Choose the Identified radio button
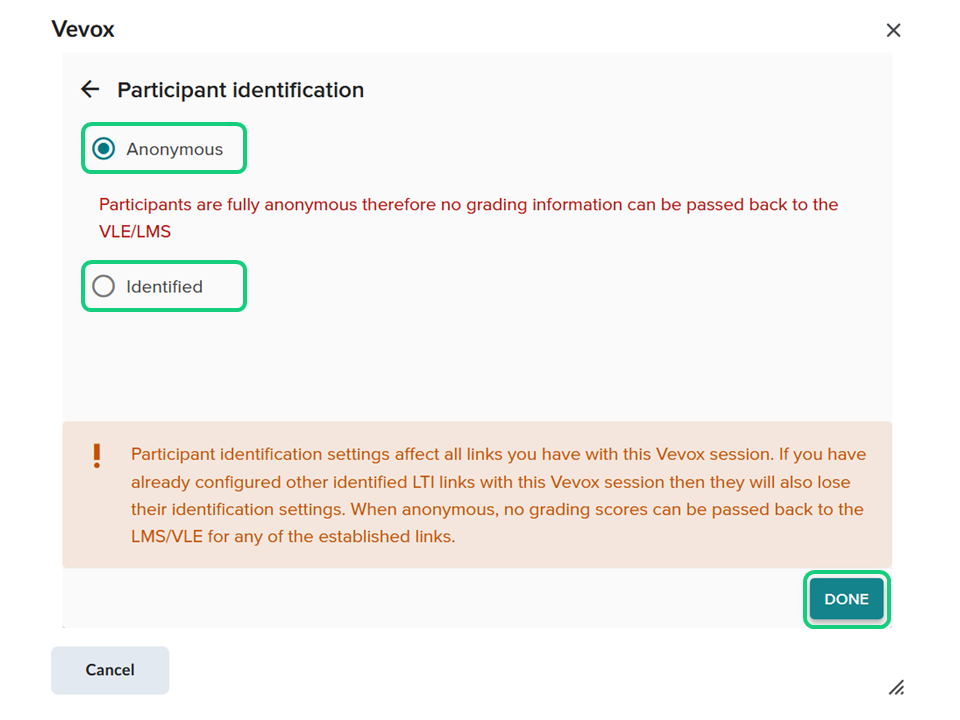The height and width of the screenshot is (720, 960). tap(103, 287)
